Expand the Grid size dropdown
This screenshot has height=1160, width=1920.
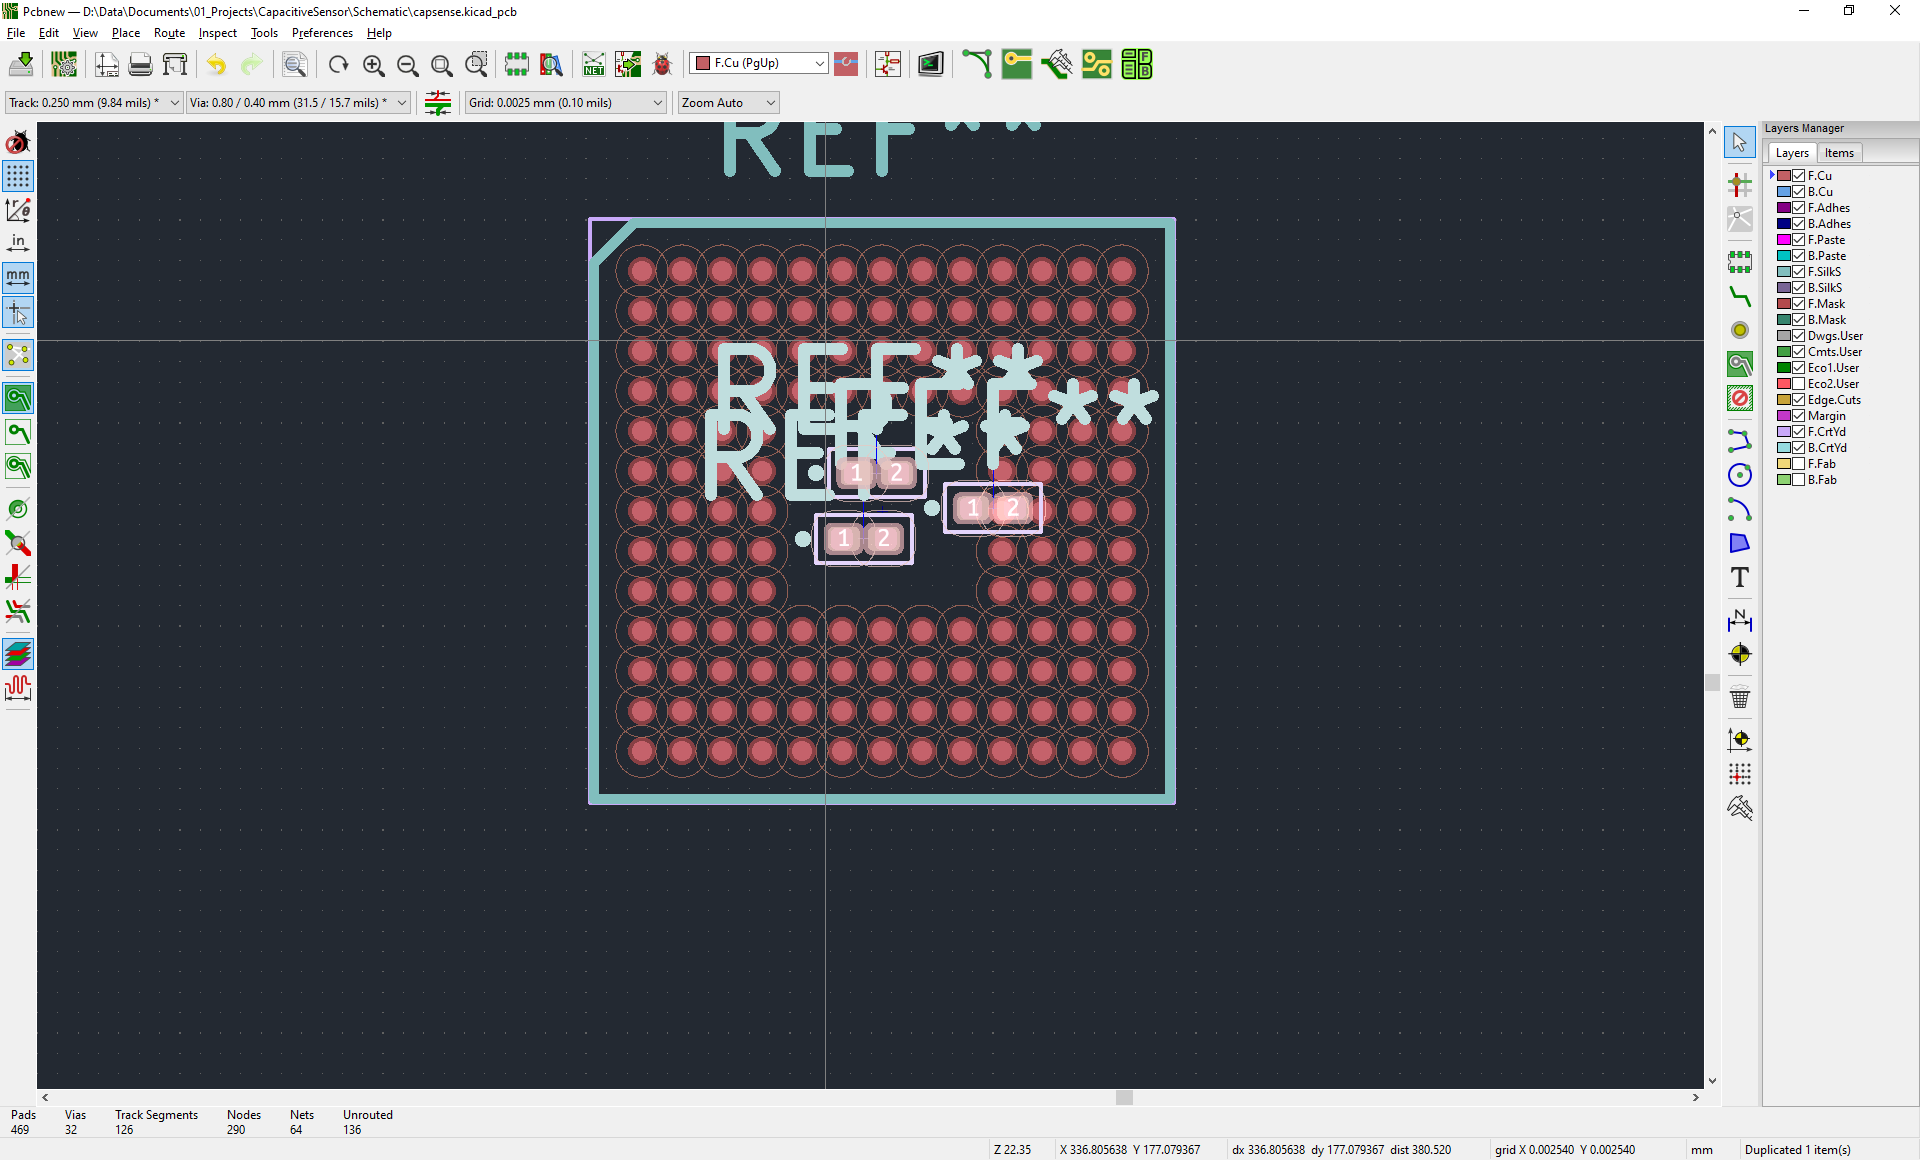tap(565, 103)
